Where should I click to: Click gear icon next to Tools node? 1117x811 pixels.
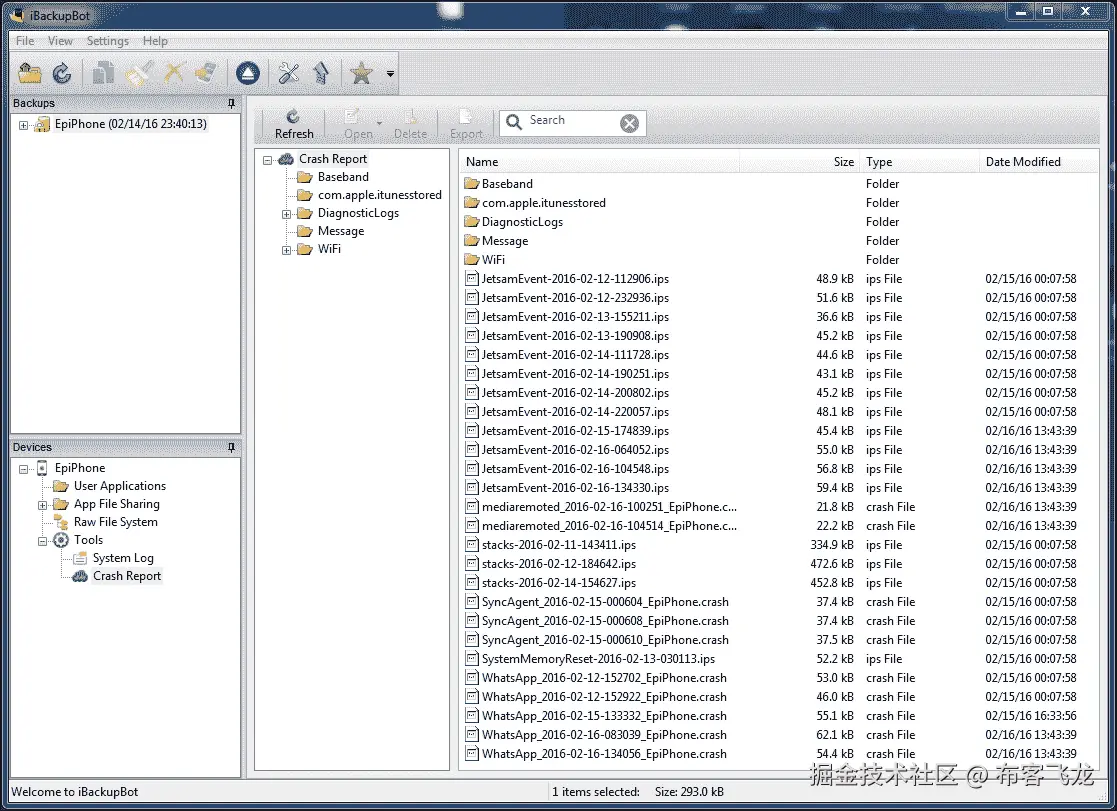(61, 540)
